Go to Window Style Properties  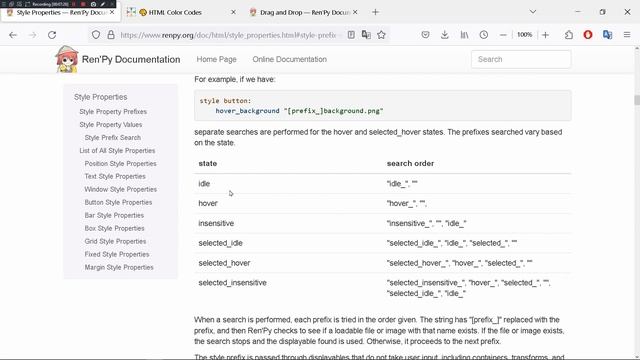tap(120, 189)
